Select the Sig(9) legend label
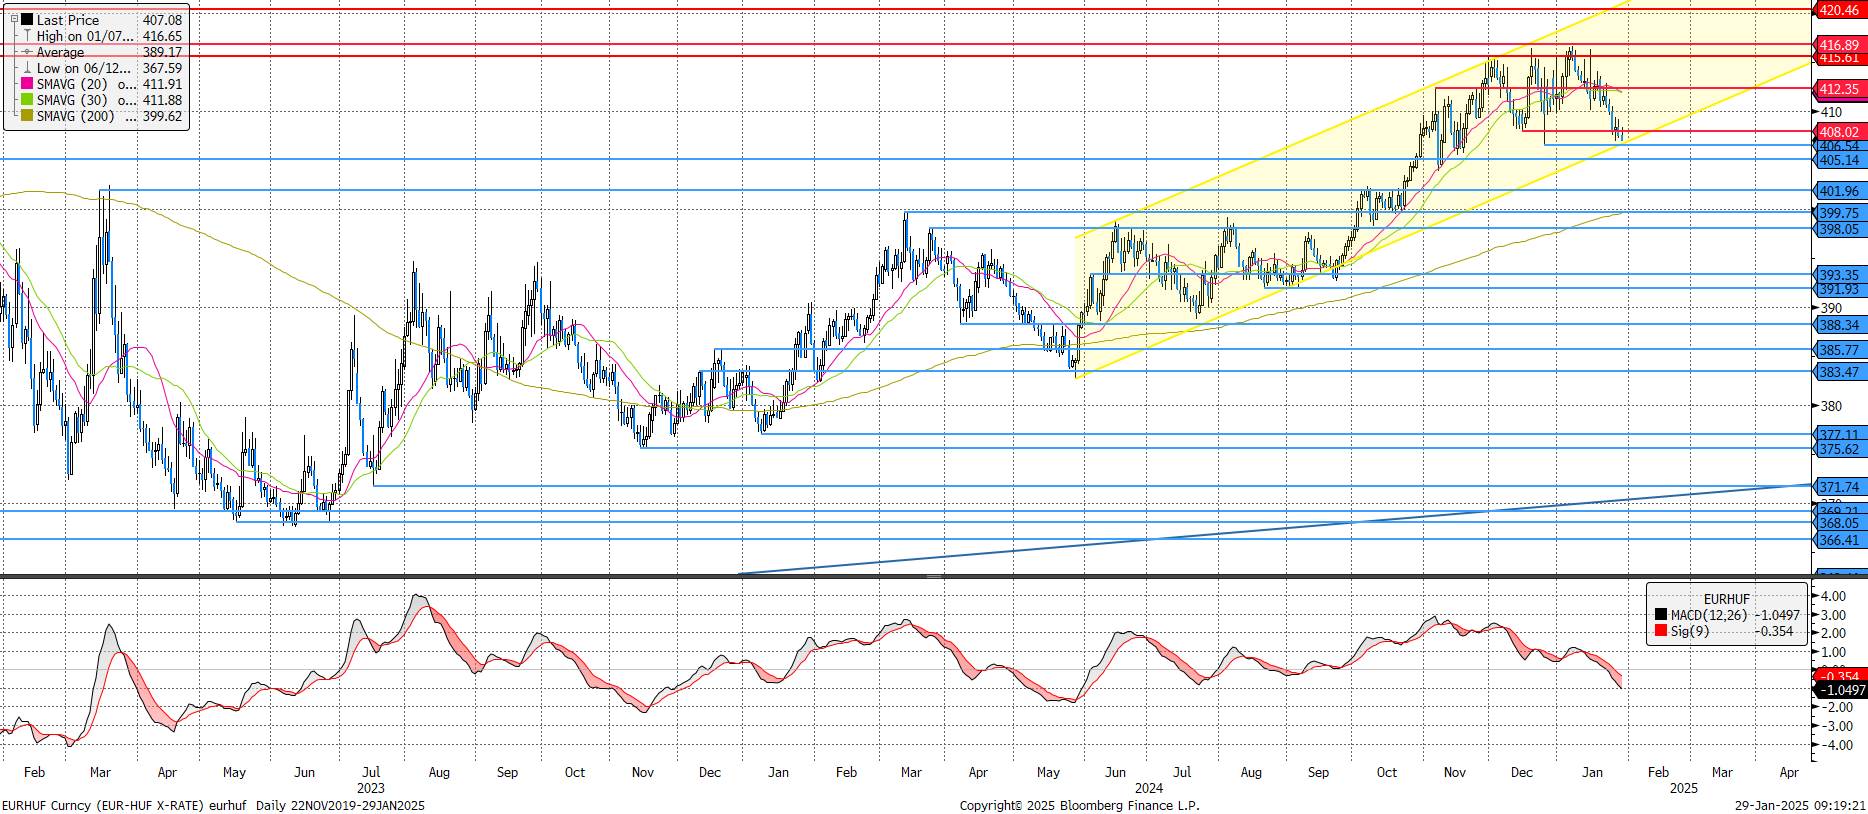Screen dimensions: 1868x814 pyautogui.click(x=1690, y=631)
